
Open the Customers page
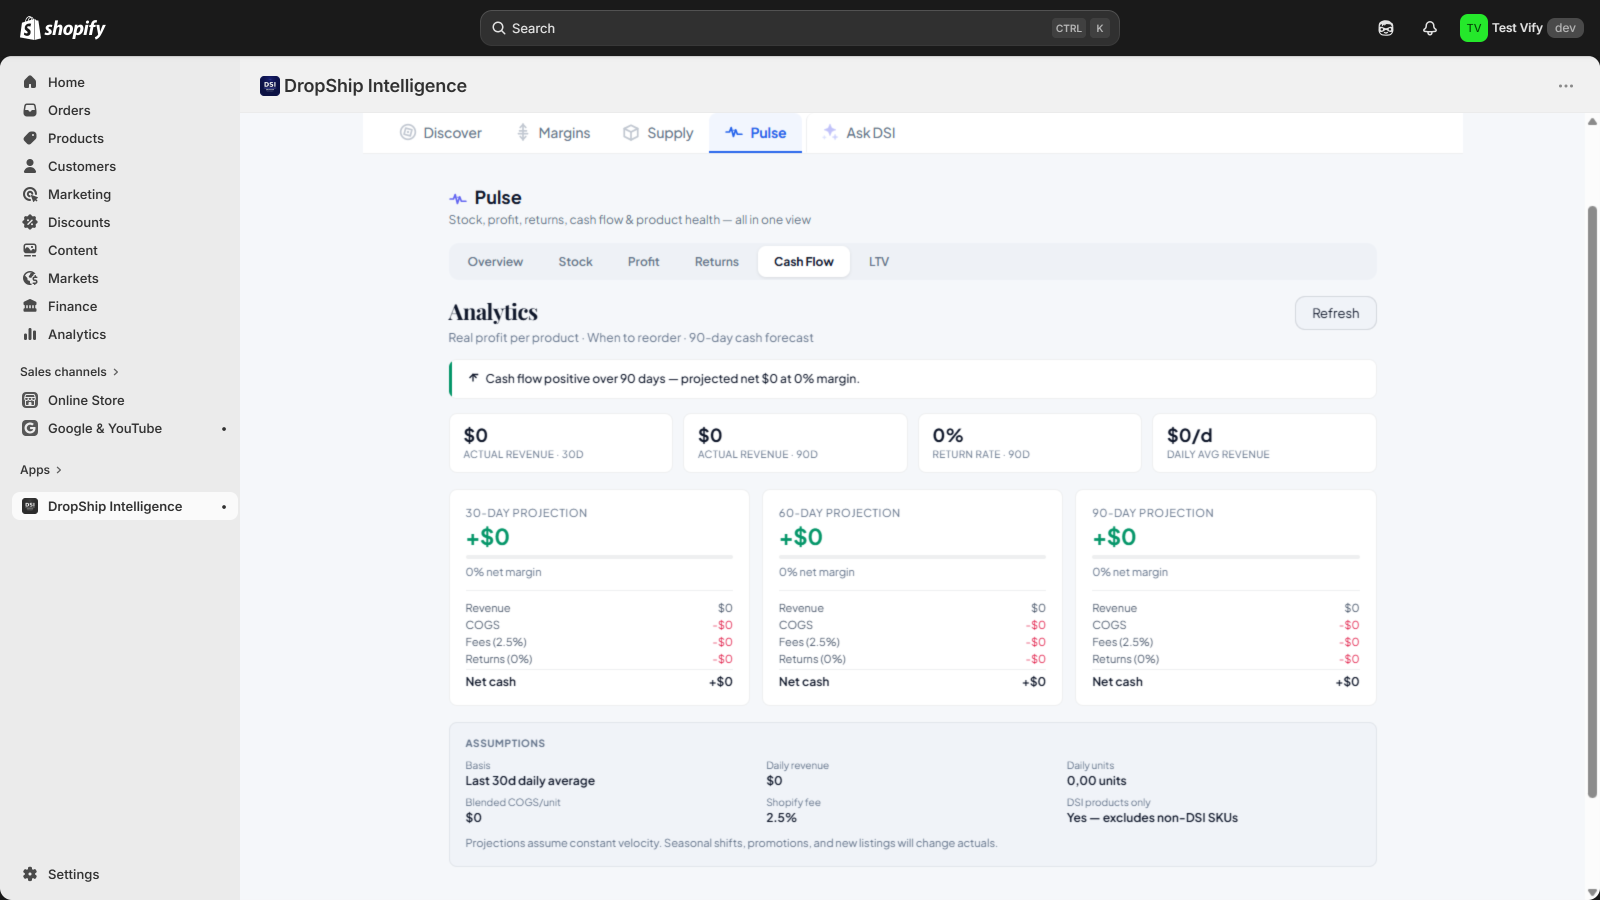pos(82,166)
